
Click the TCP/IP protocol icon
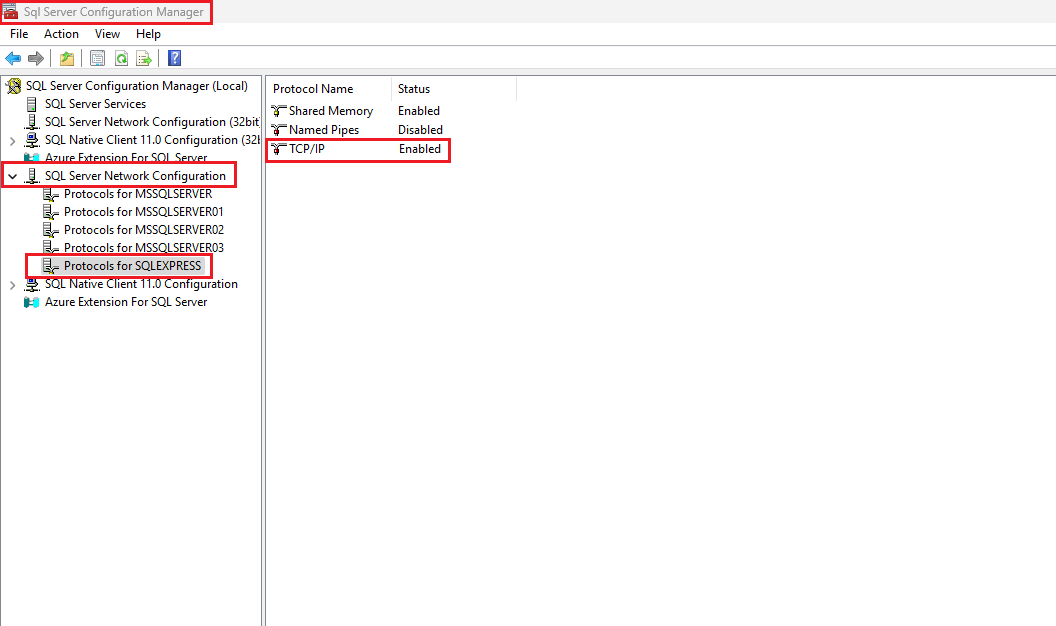pyautogui.click(x=279, y=149)
